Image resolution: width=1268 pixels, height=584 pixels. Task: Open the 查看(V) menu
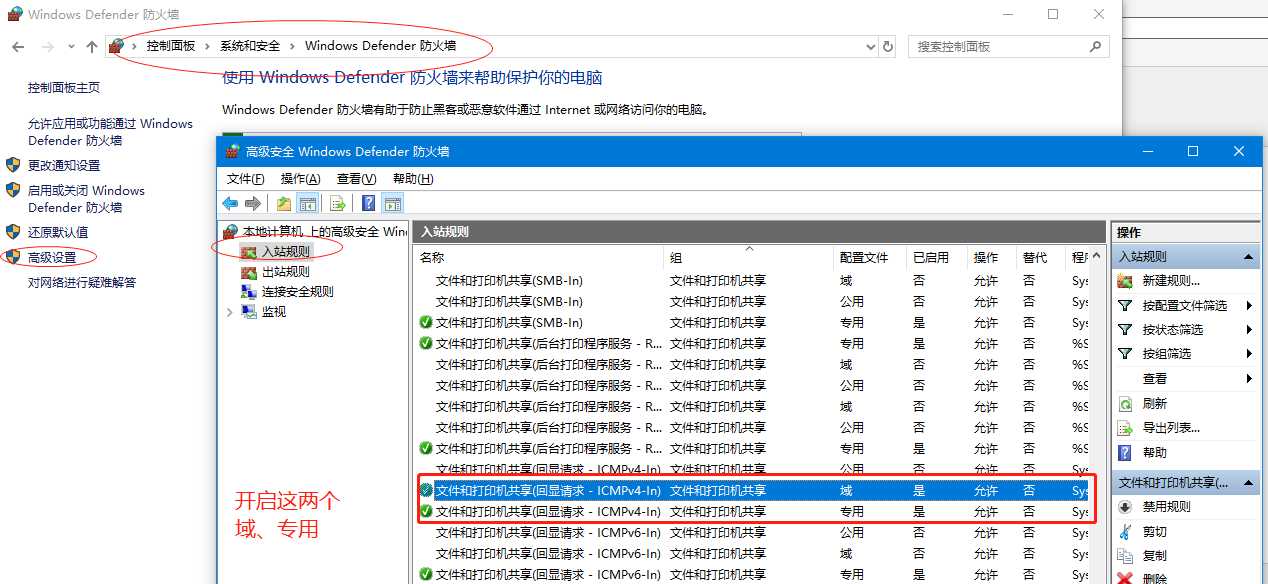357,179
